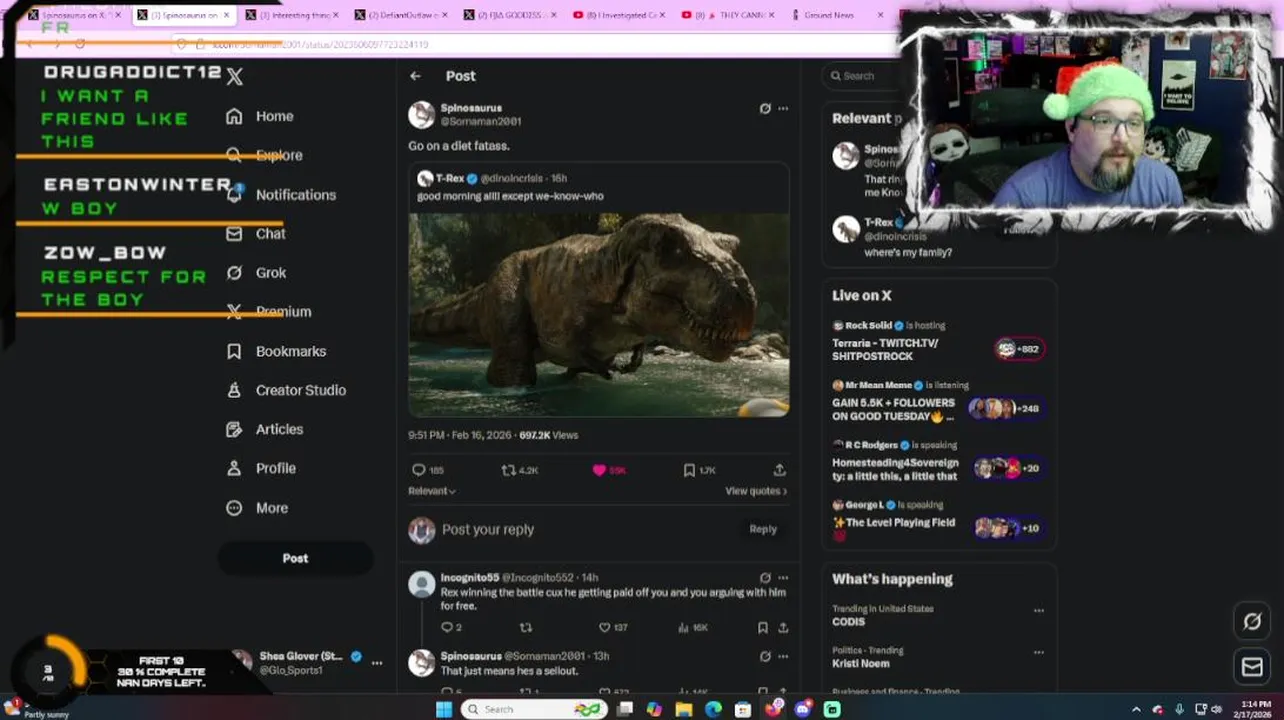This screenshot has width=1284, height=720.
Task: Open Spinosaurus post more options (three dots)
Action: click(x=783, y=108)
